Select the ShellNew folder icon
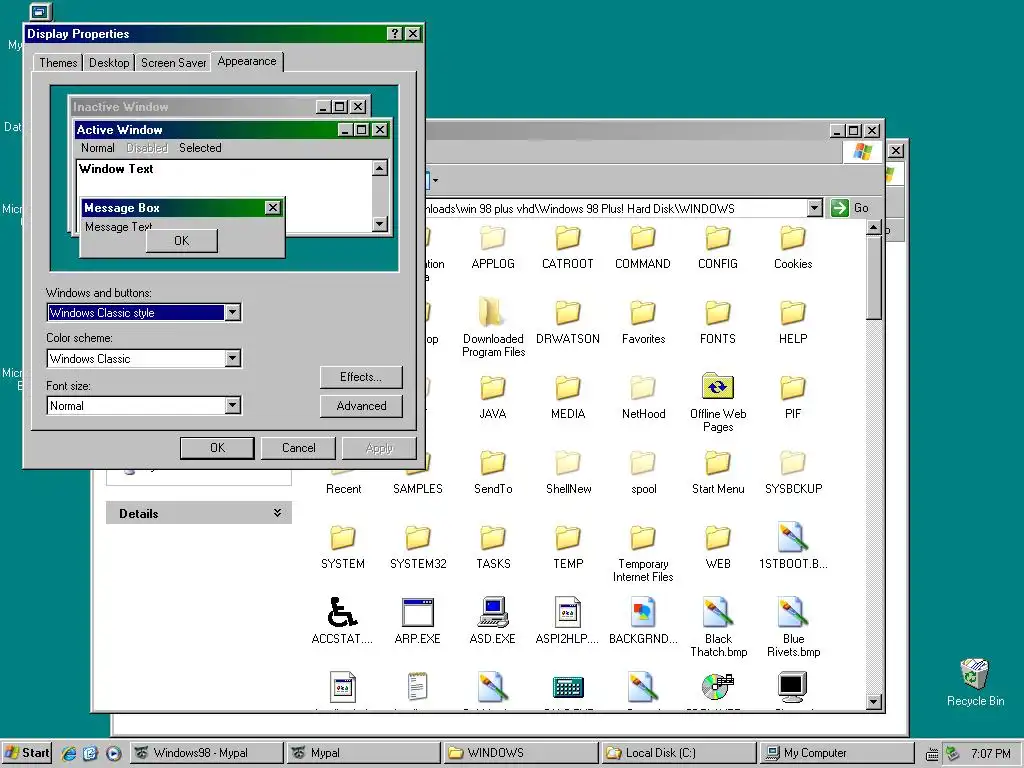 point(568,464)
